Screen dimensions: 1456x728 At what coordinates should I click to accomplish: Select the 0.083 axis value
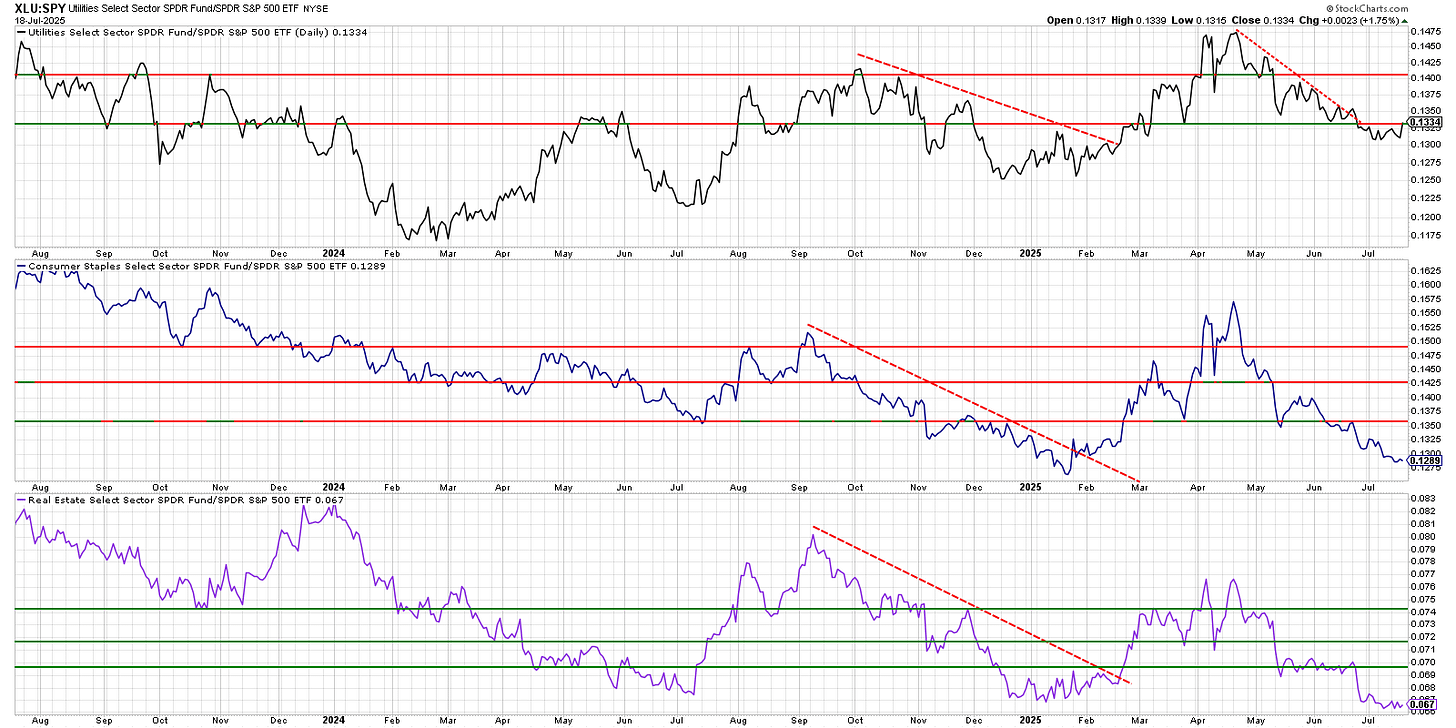tap(1423, 498)
